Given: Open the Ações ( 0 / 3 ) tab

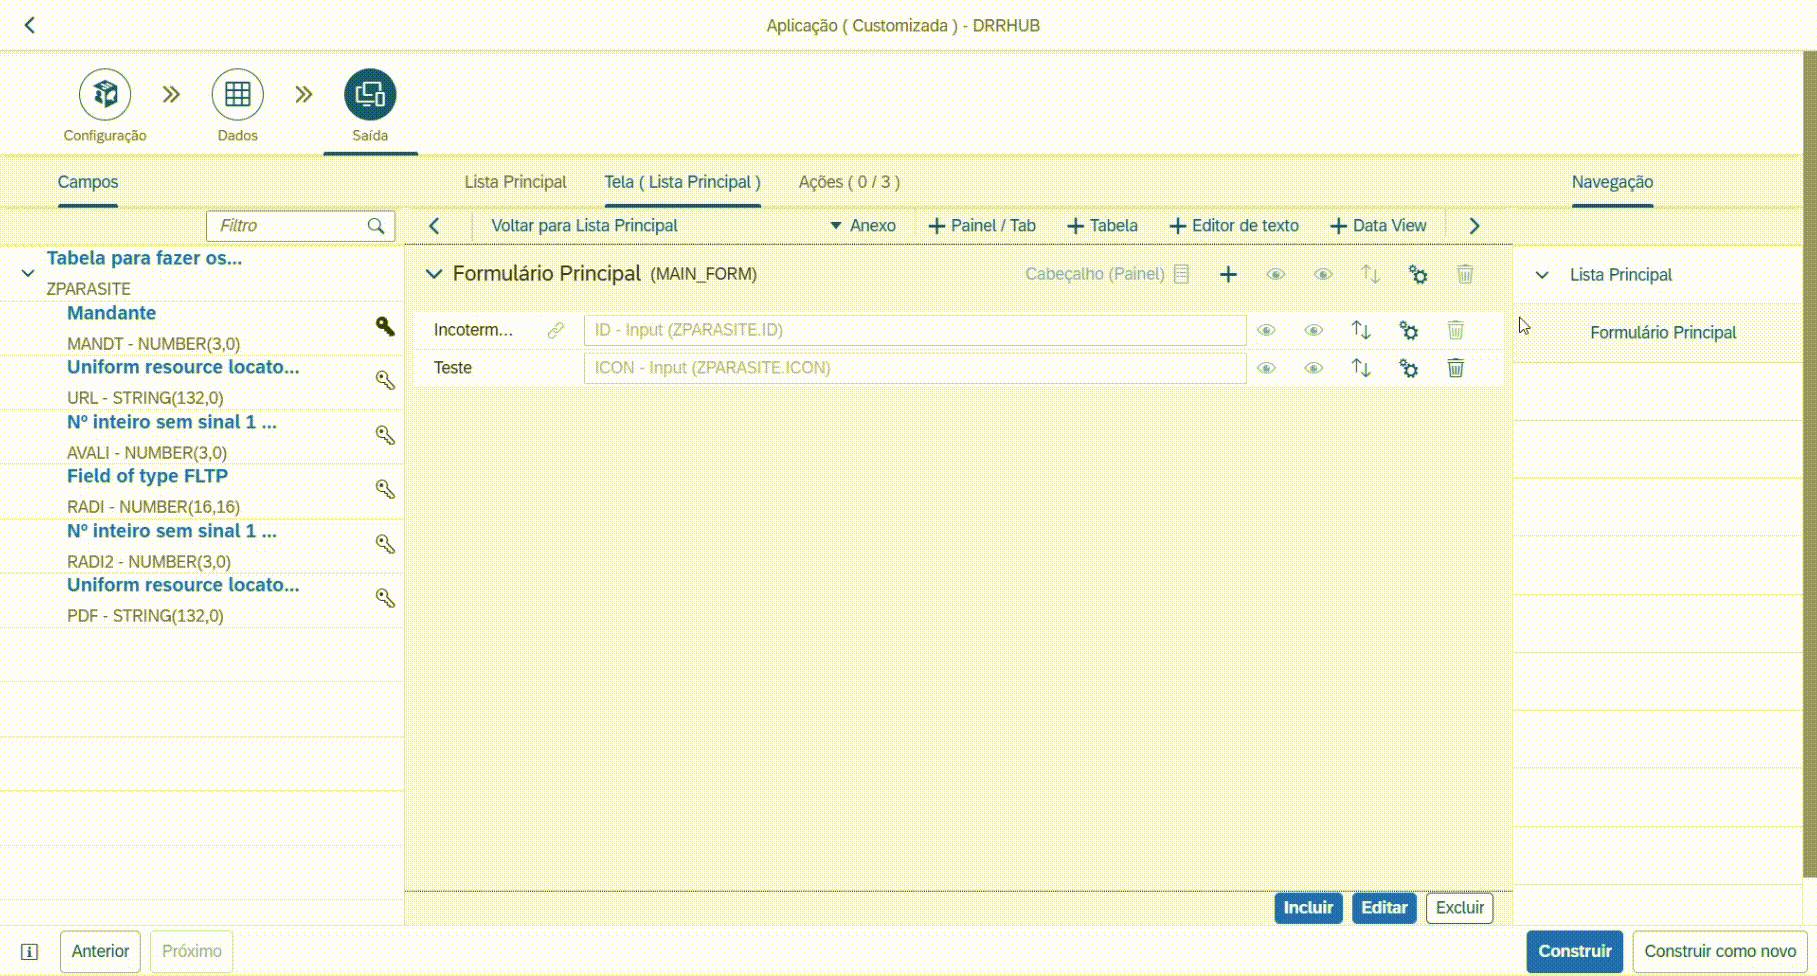Looking at the screenshot, I should pyautogui.click(x=848, y=182).
